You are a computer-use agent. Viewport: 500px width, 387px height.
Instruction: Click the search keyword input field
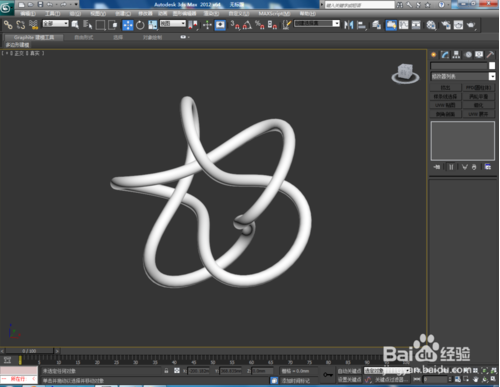(x=359, y=5)
